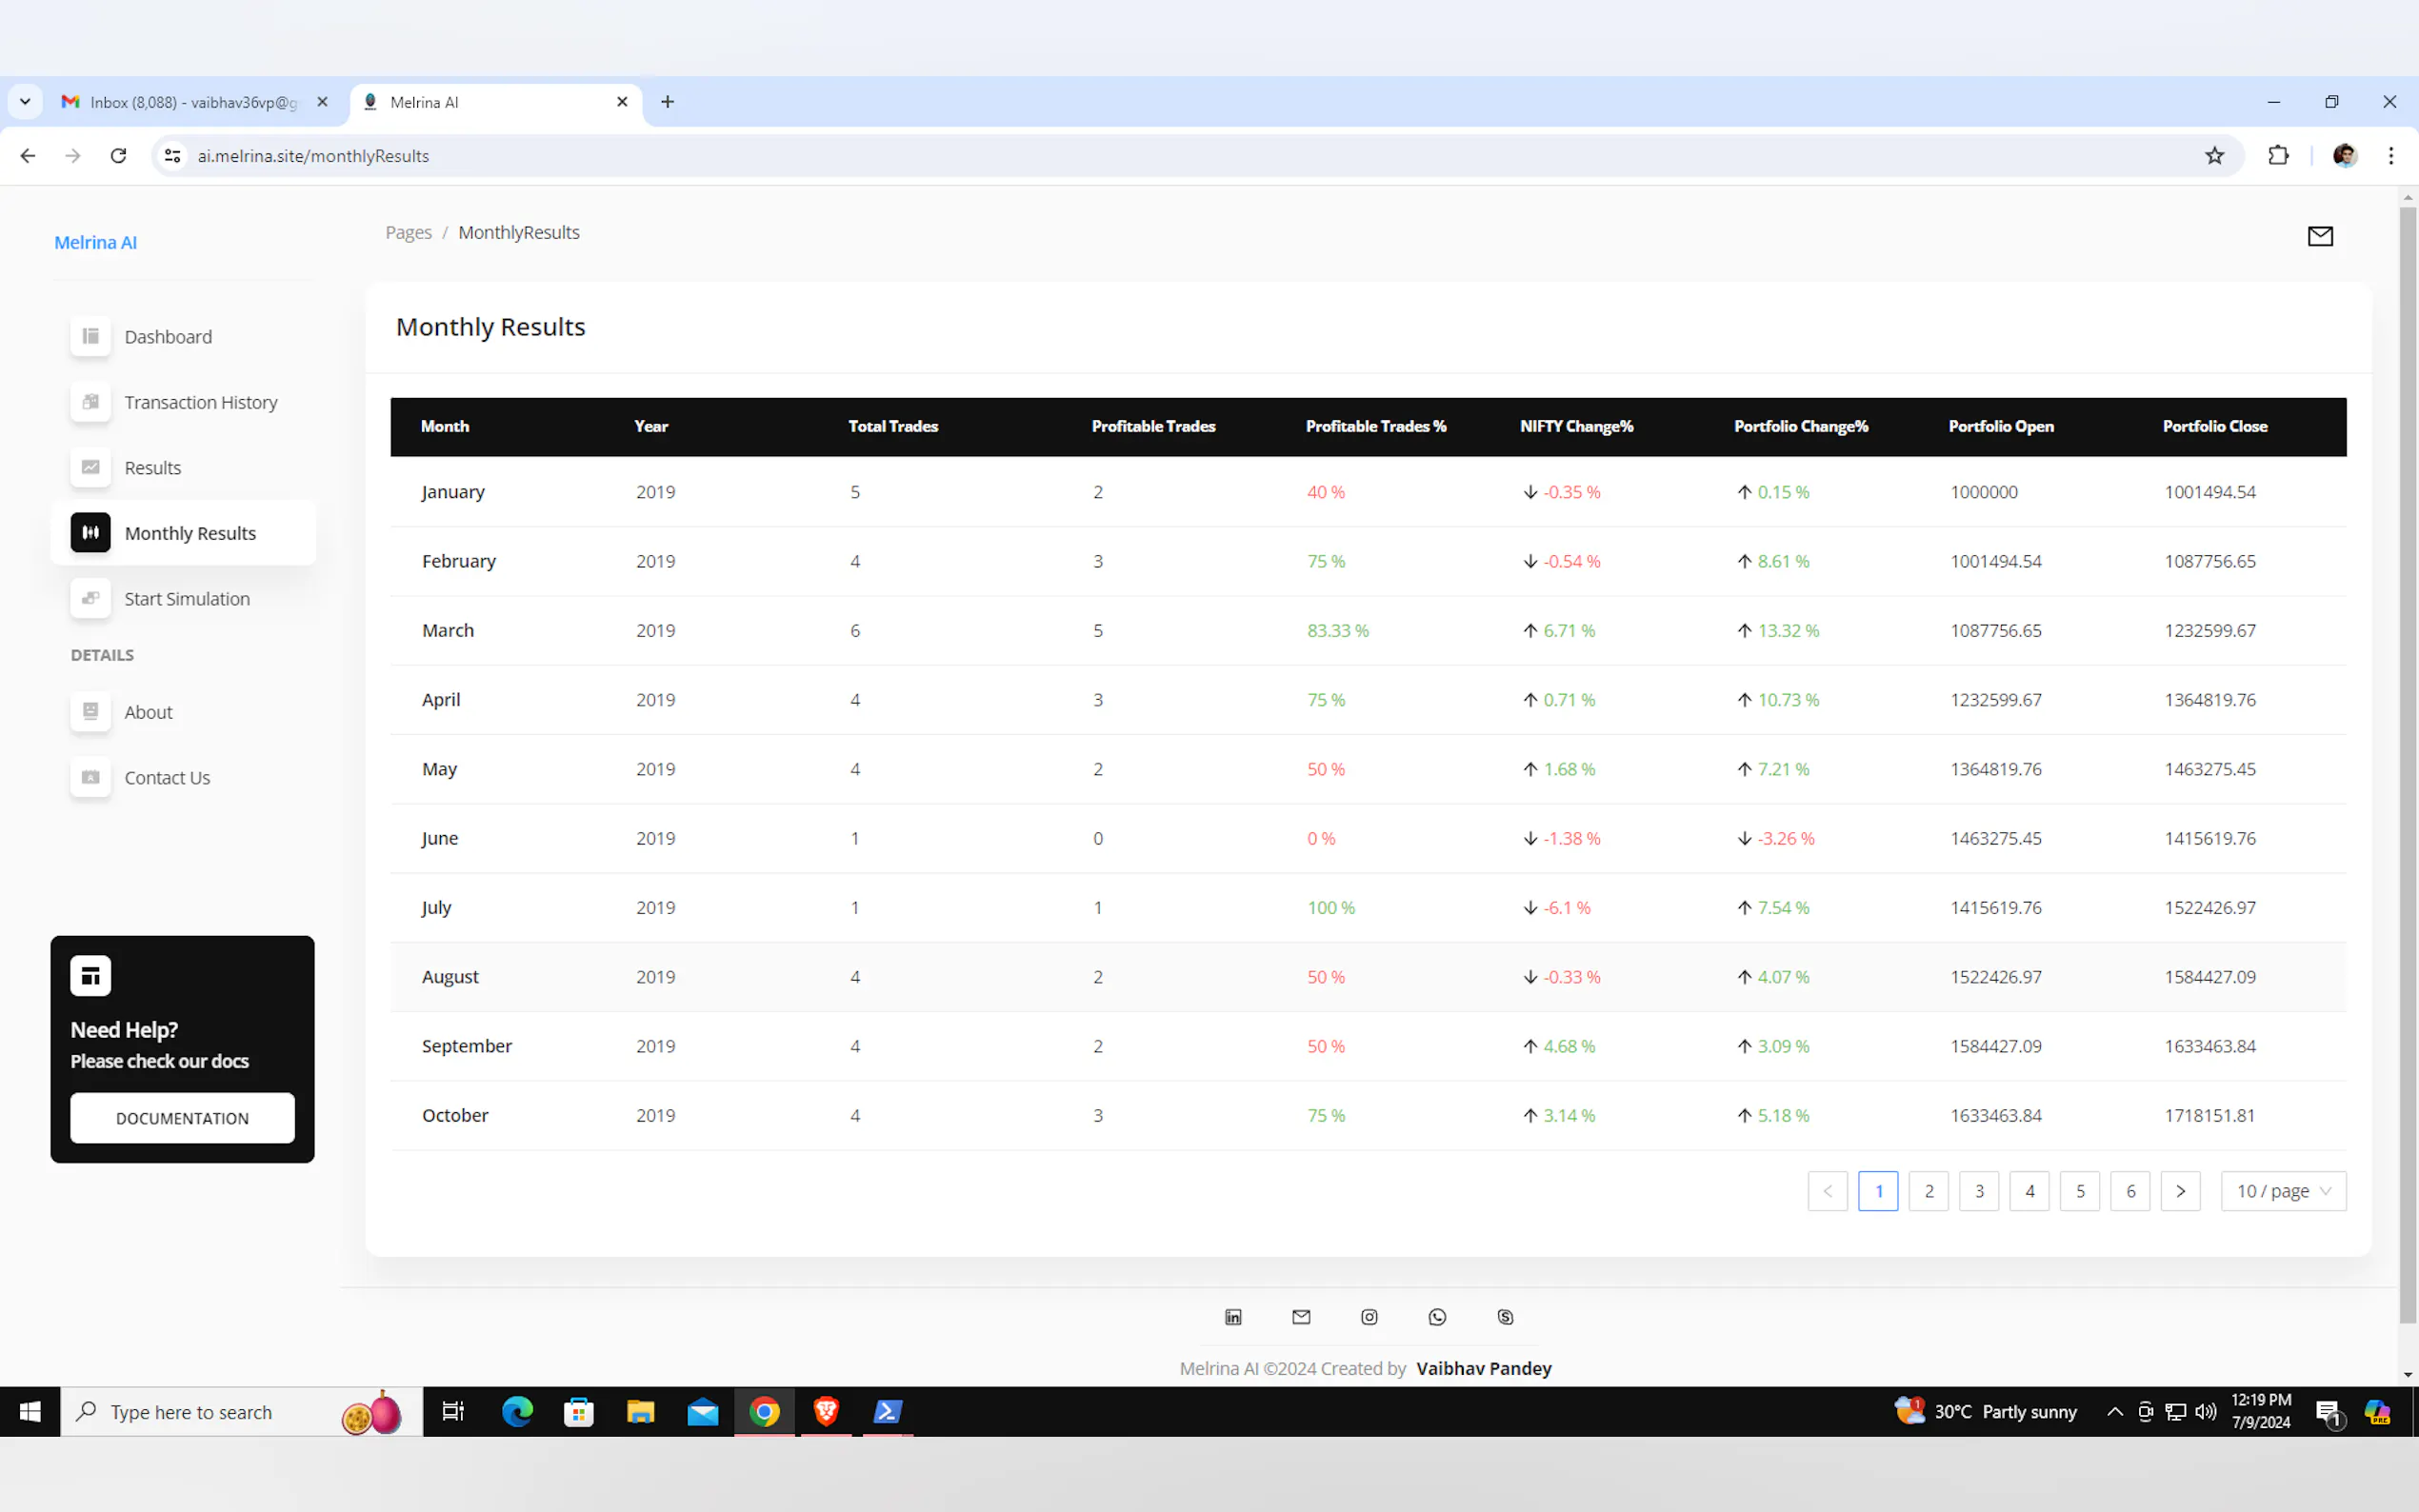Click the WhatsApp icon in footer
The height and width of the screenshot is (1512, 2419).
[x=1437, y=1317]
